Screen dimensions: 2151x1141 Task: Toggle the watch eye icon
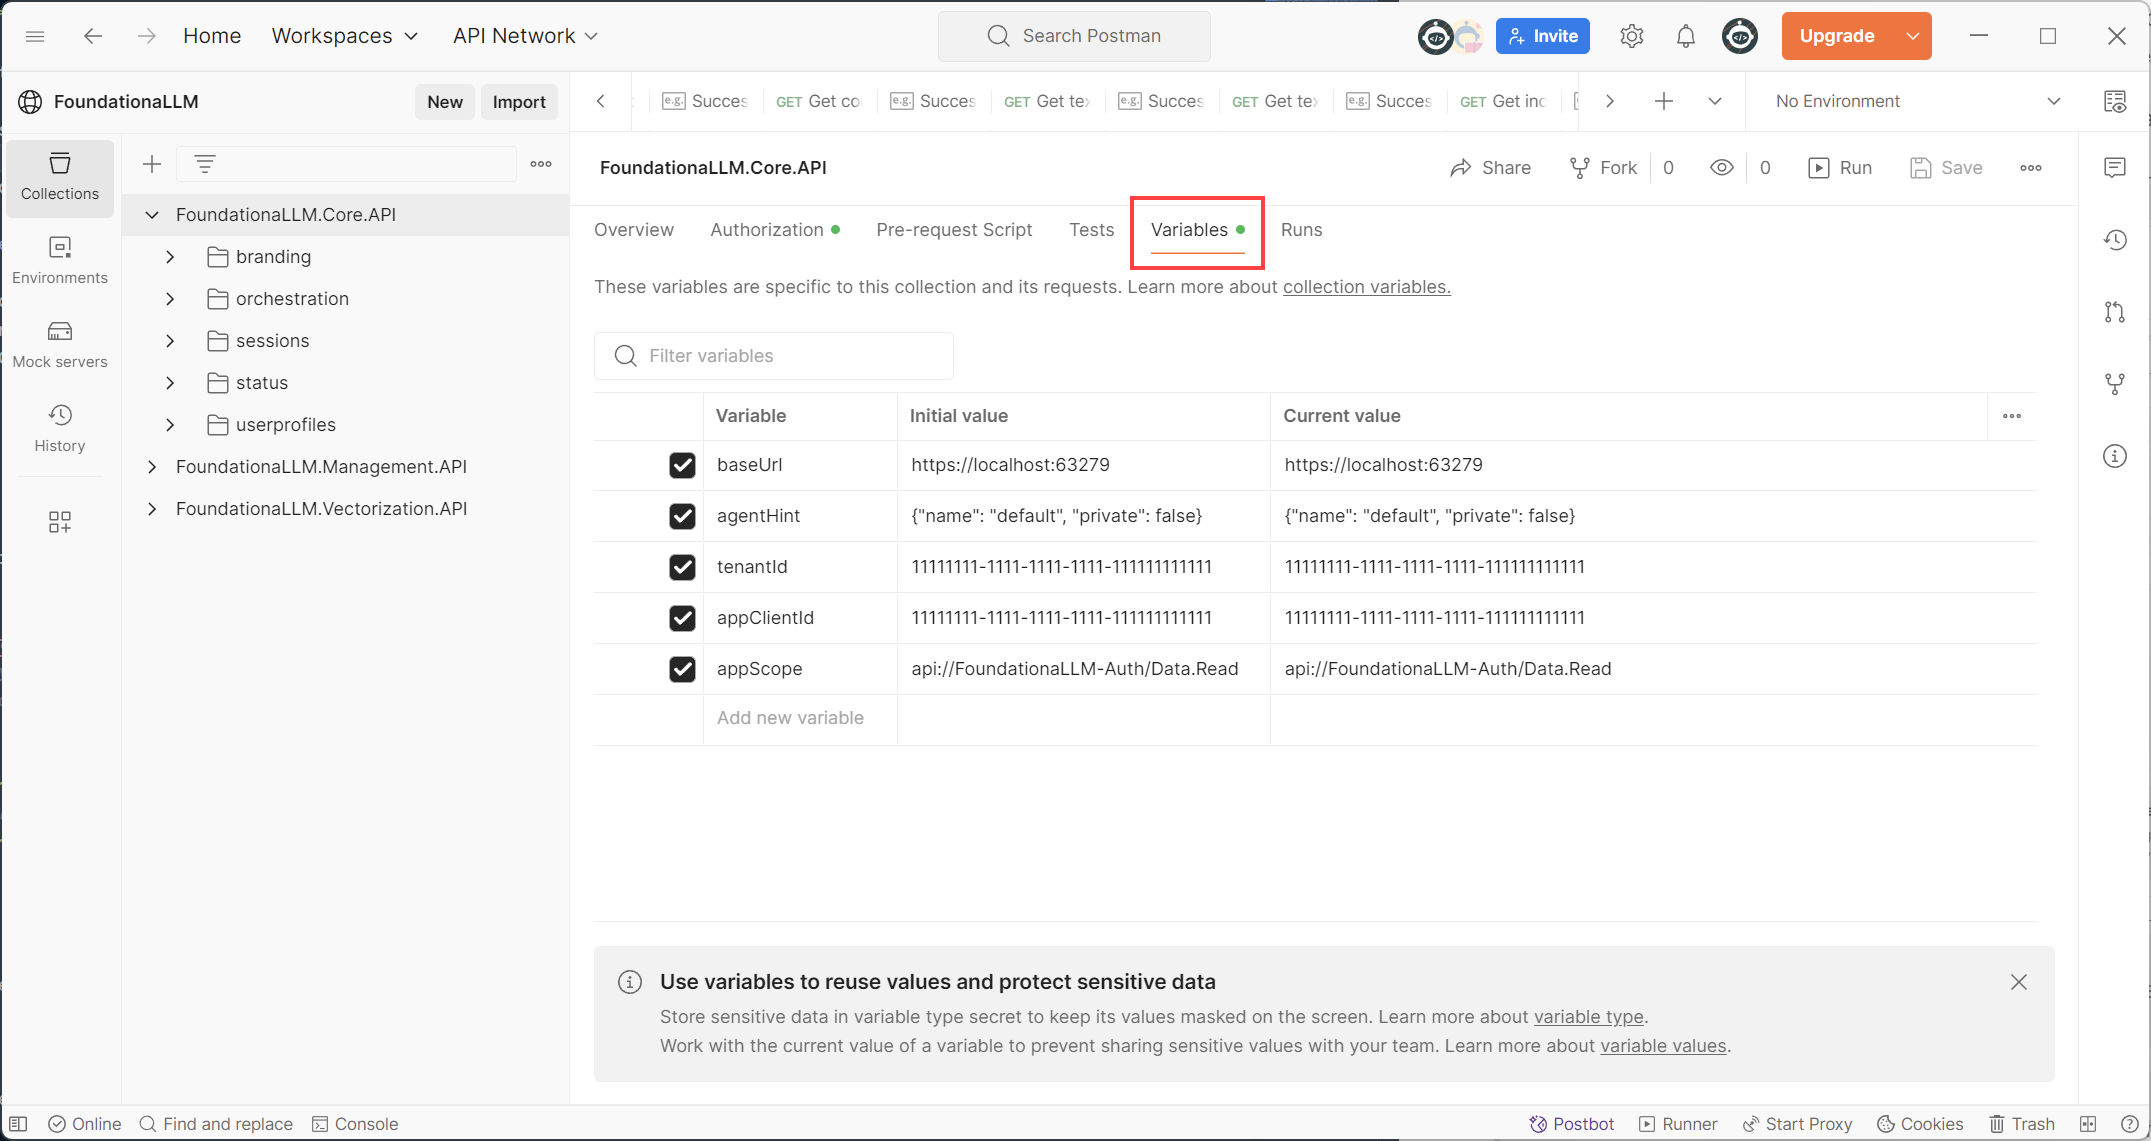[x=1722, y=168]
